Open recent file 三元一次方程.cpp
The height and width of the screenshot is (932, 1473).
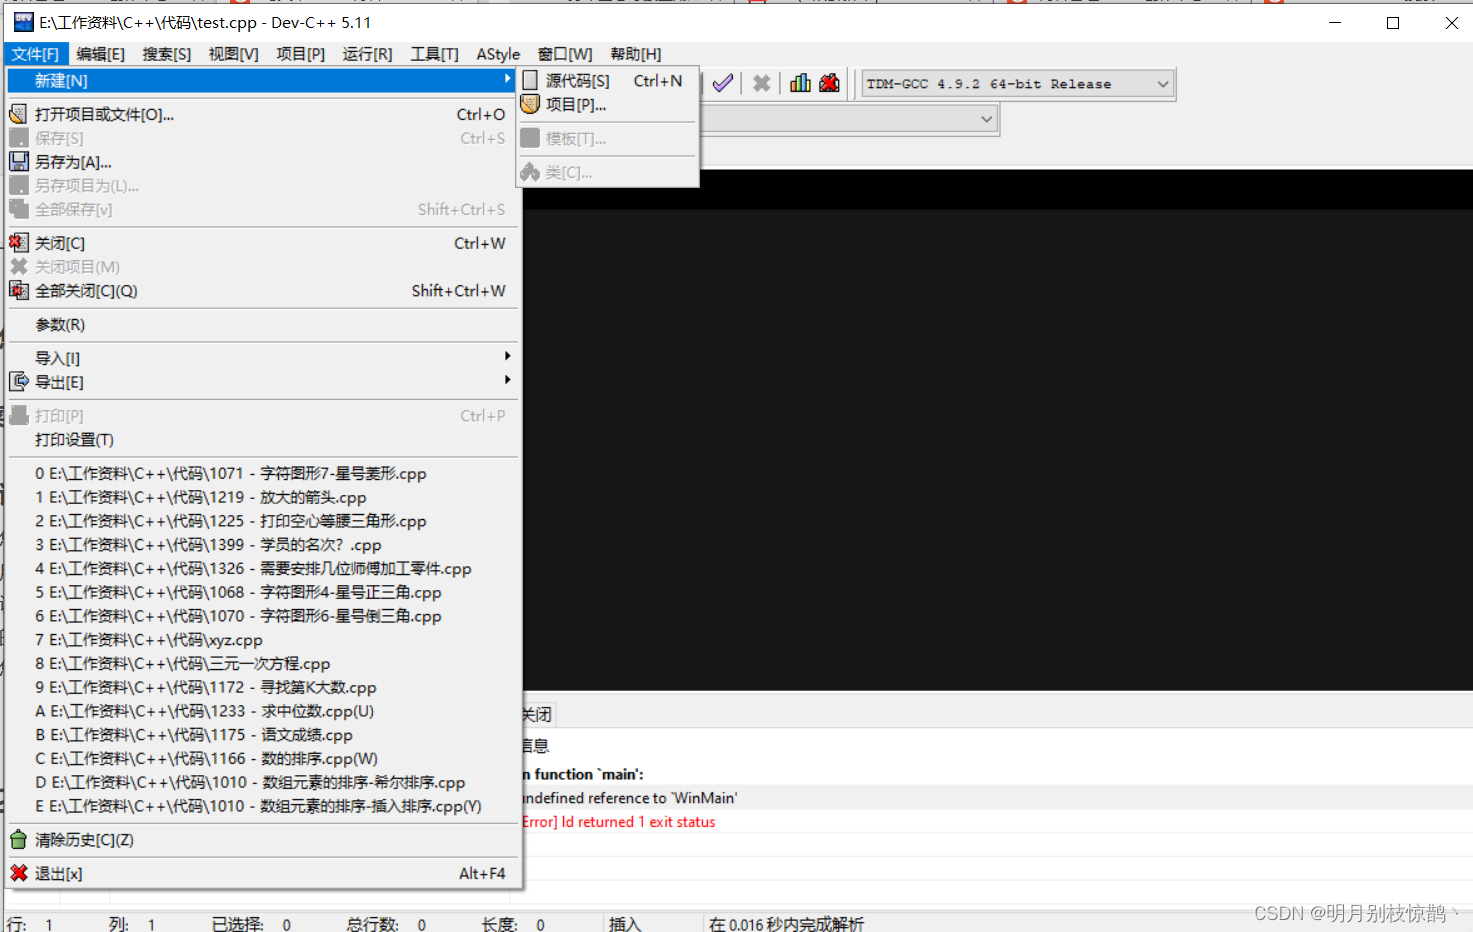click(x=263, y=663)
